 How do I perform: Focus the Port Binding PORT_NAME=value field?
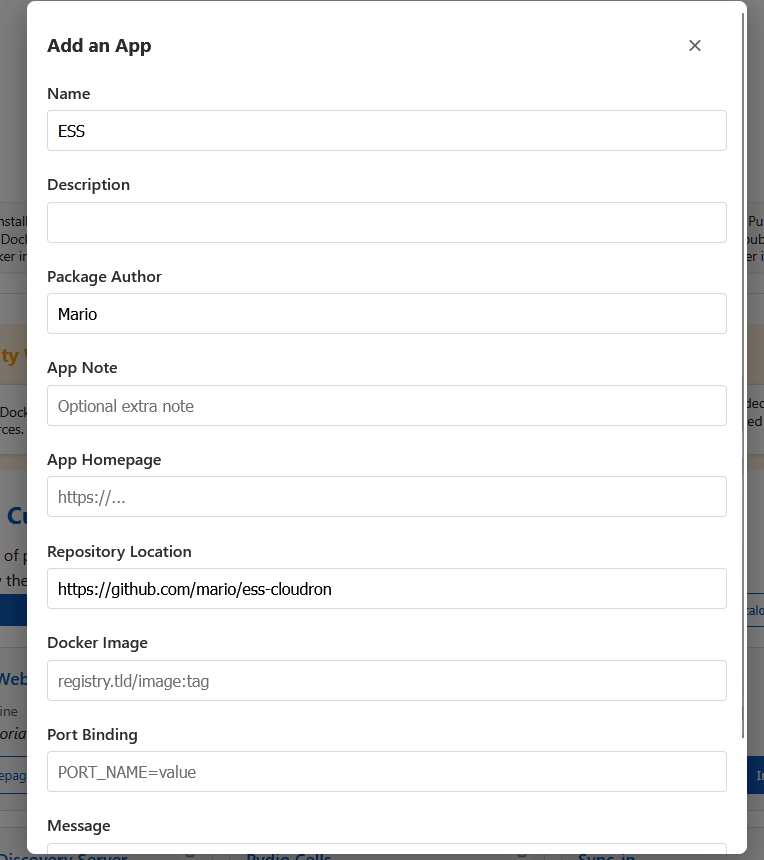click(x=386, y=772)
